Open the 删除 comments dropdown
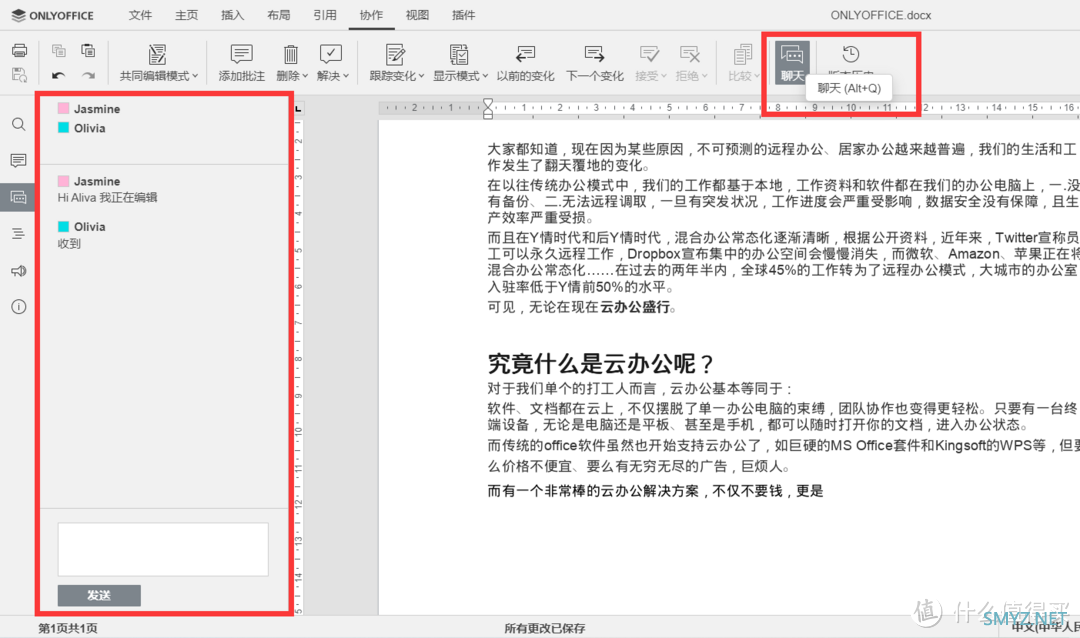Screen dimensions: 1080x638 (x=292, y=63)
